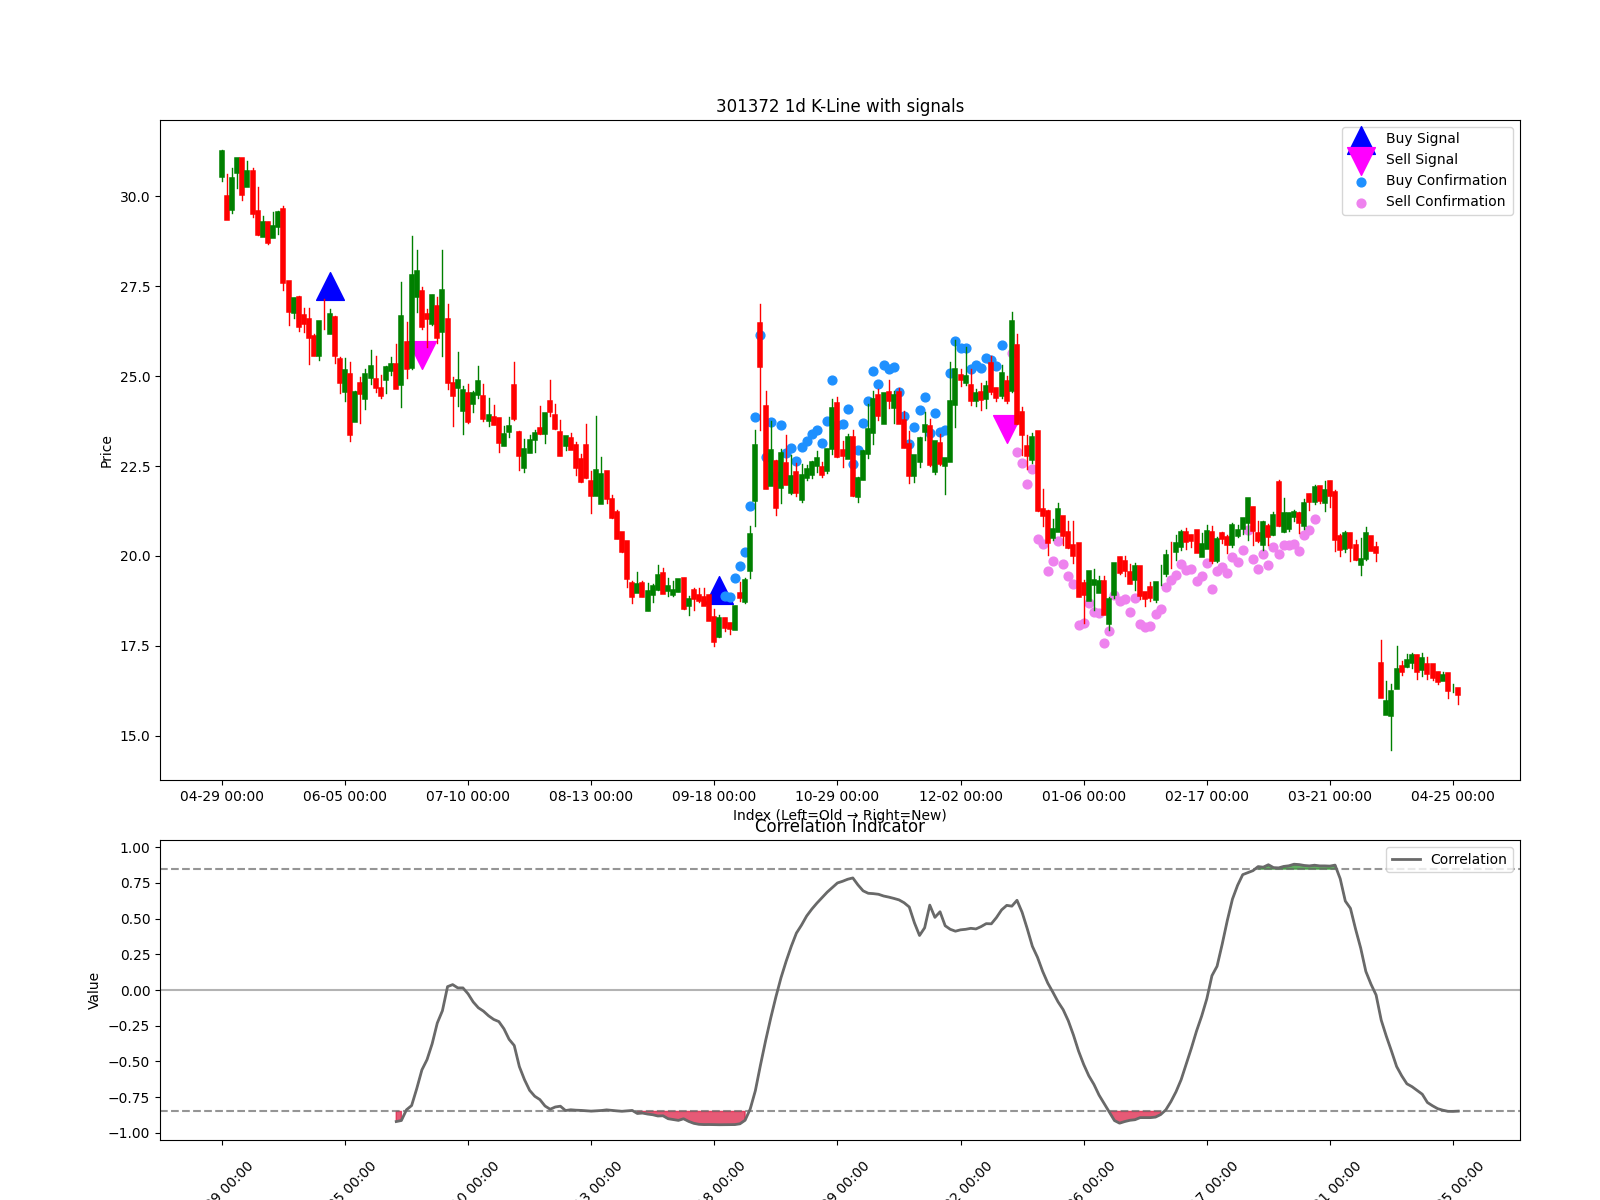Click the −0.50 correlation tick label
Viewport: 1600px width, 1200px height.
[130, 1063]
